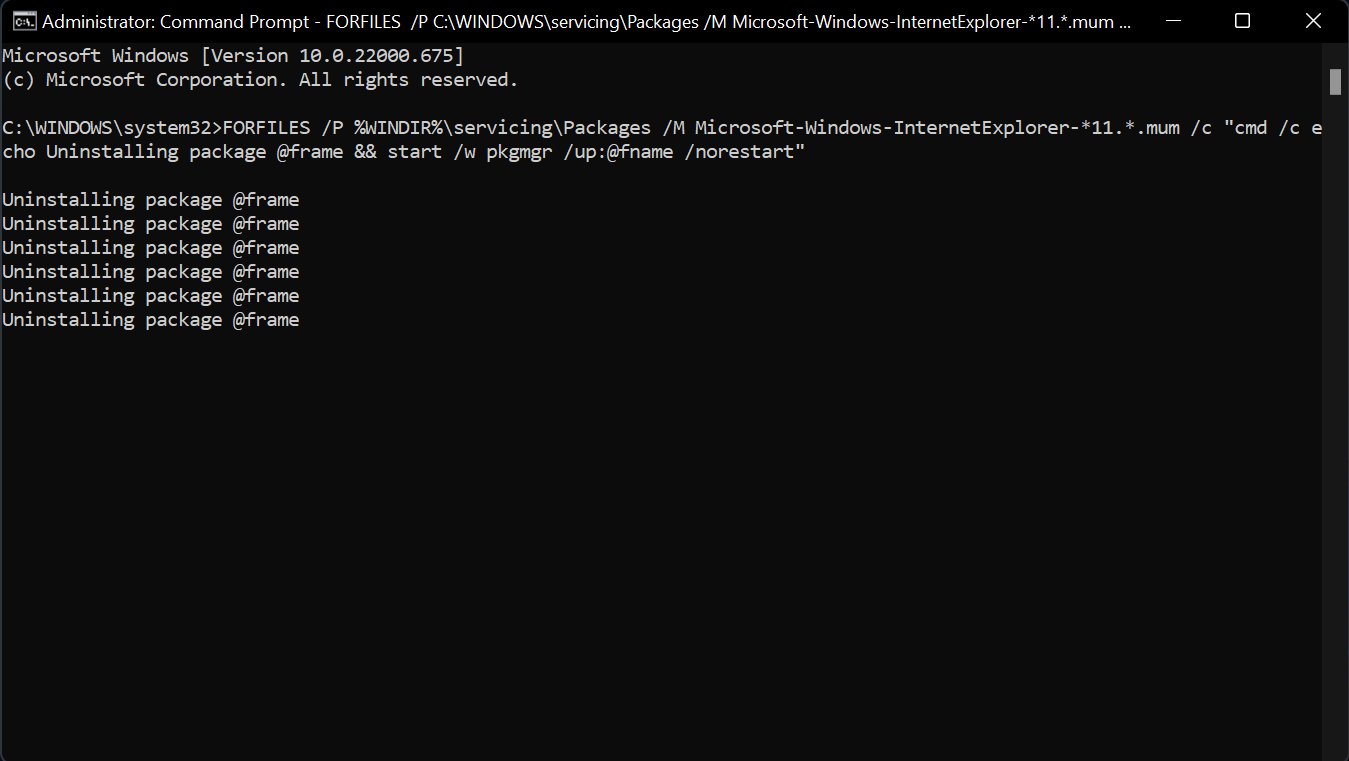Viewport: 1349px width, 761px height.
Task: Click the Microsoft Corporation copyright line
Action: click(260, 80)
